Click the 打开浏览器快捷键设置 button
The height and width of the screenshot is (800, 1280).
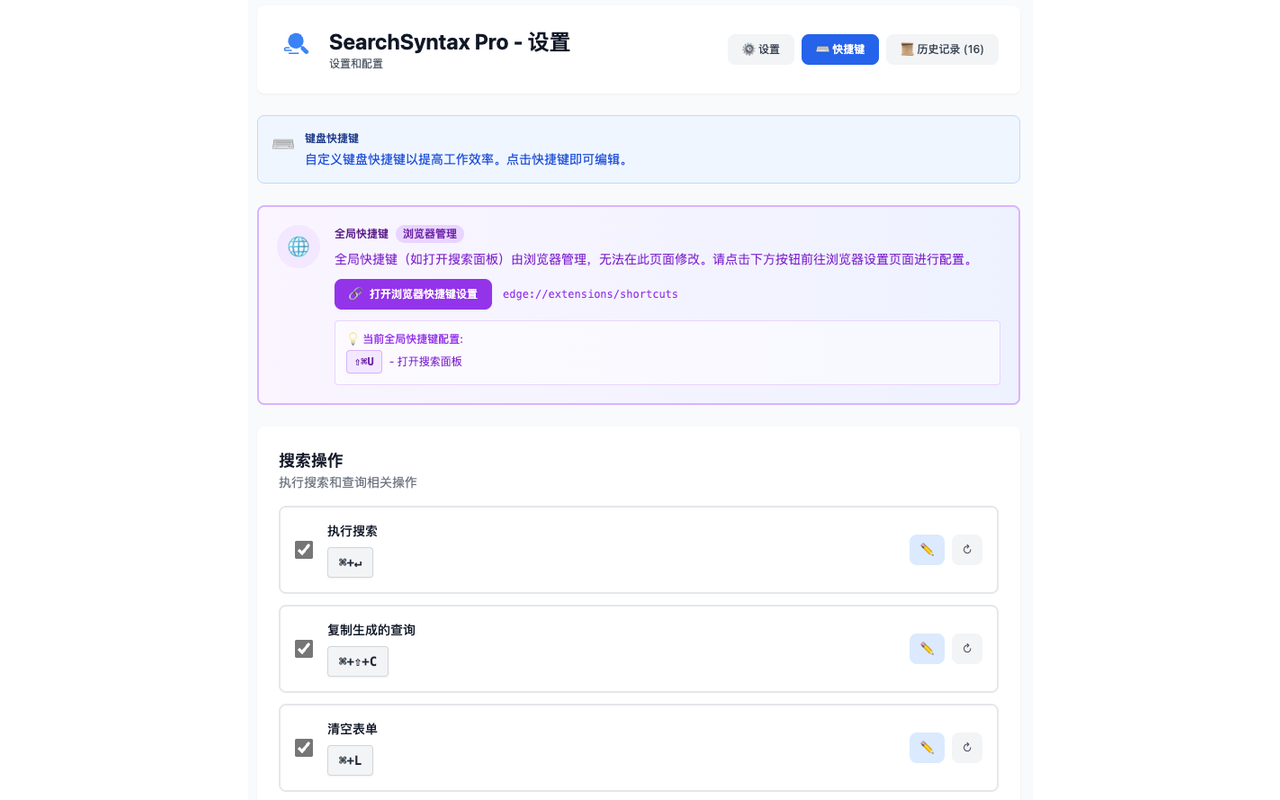[x=413, y=294]
